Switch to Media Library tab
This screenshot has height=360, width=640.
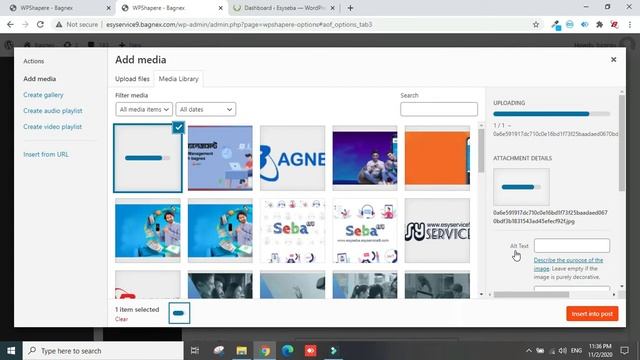click(178, 79)
